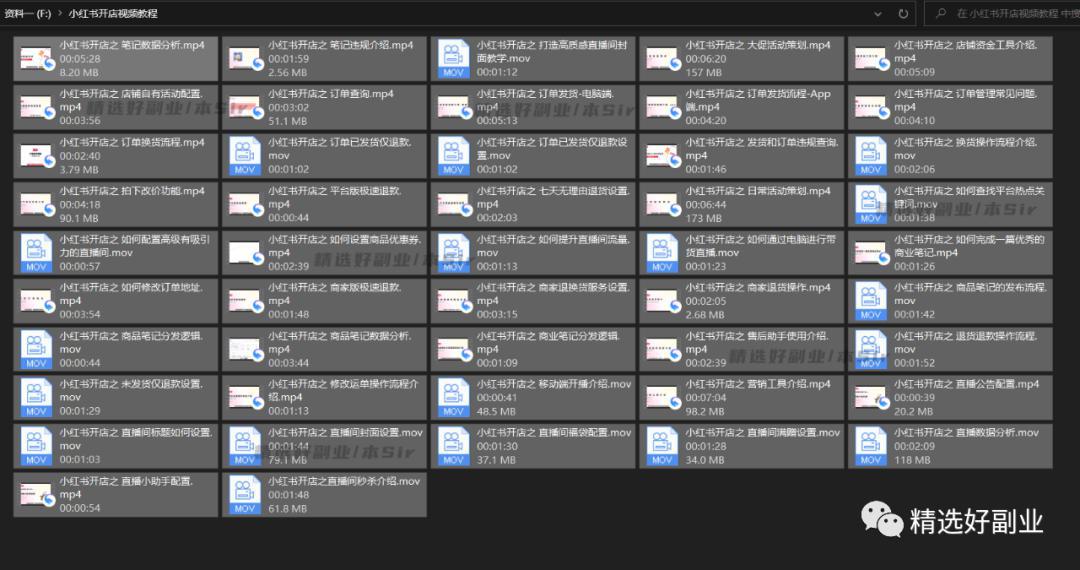Click MOV icon of 直播间满赠设置.mov

click(662, 447)
